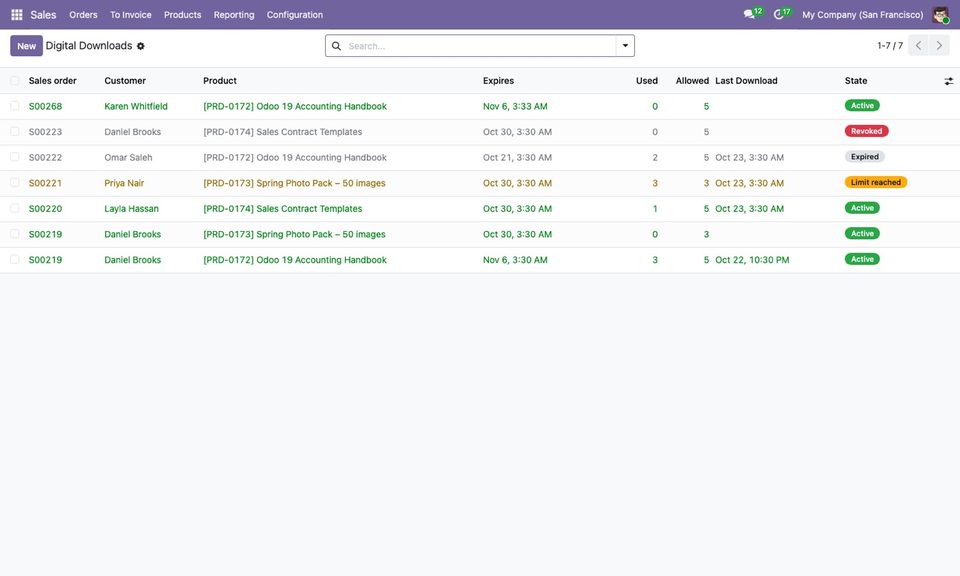Image resolution: width=960 pixels, height=576 pixels.
Task: Open the Reporting menu
Action: pyautogui.click(x=234, y=15)
